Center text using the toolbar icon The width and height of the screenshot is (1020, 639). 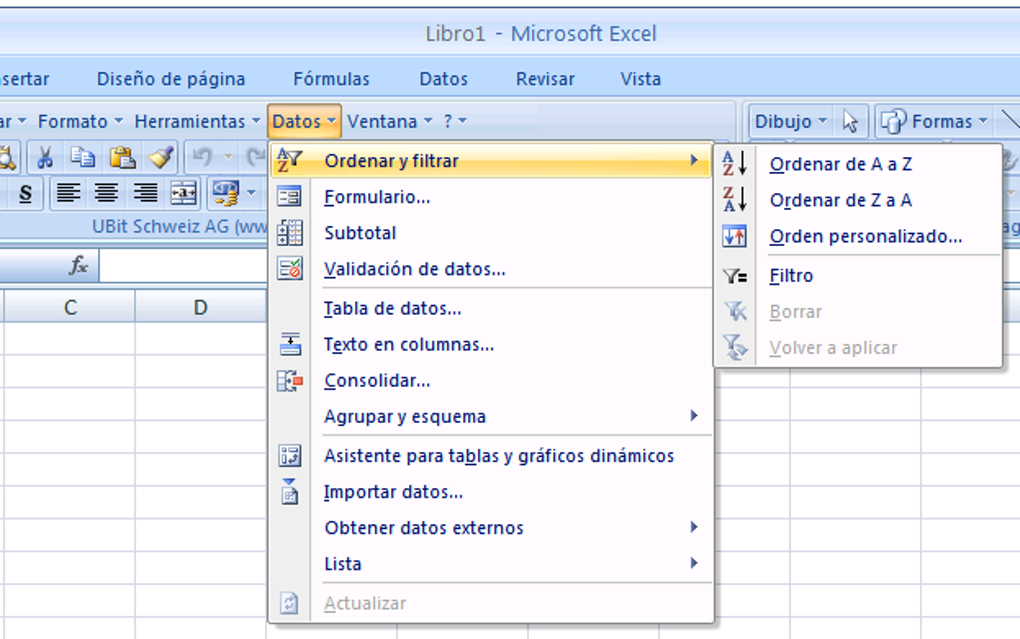(107, 193)
